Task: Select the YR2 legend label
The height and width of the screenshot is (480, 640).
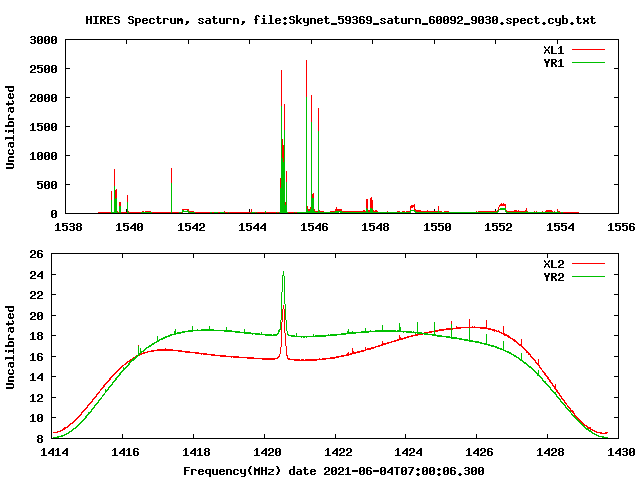Action: [x=554, y=277]
